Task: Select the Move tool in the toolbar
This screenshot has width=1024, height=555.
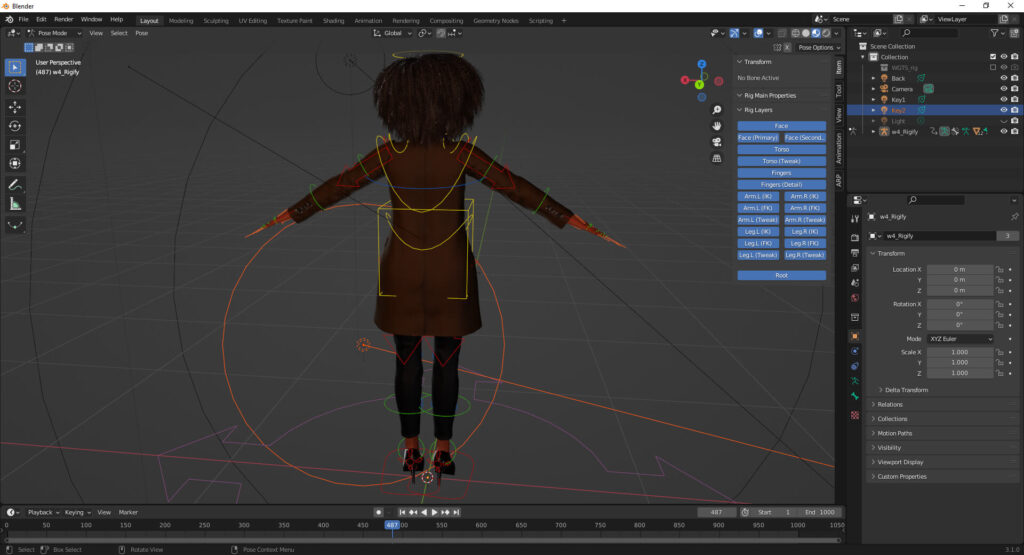Action: pyautogui.click(x=15, y=106)
